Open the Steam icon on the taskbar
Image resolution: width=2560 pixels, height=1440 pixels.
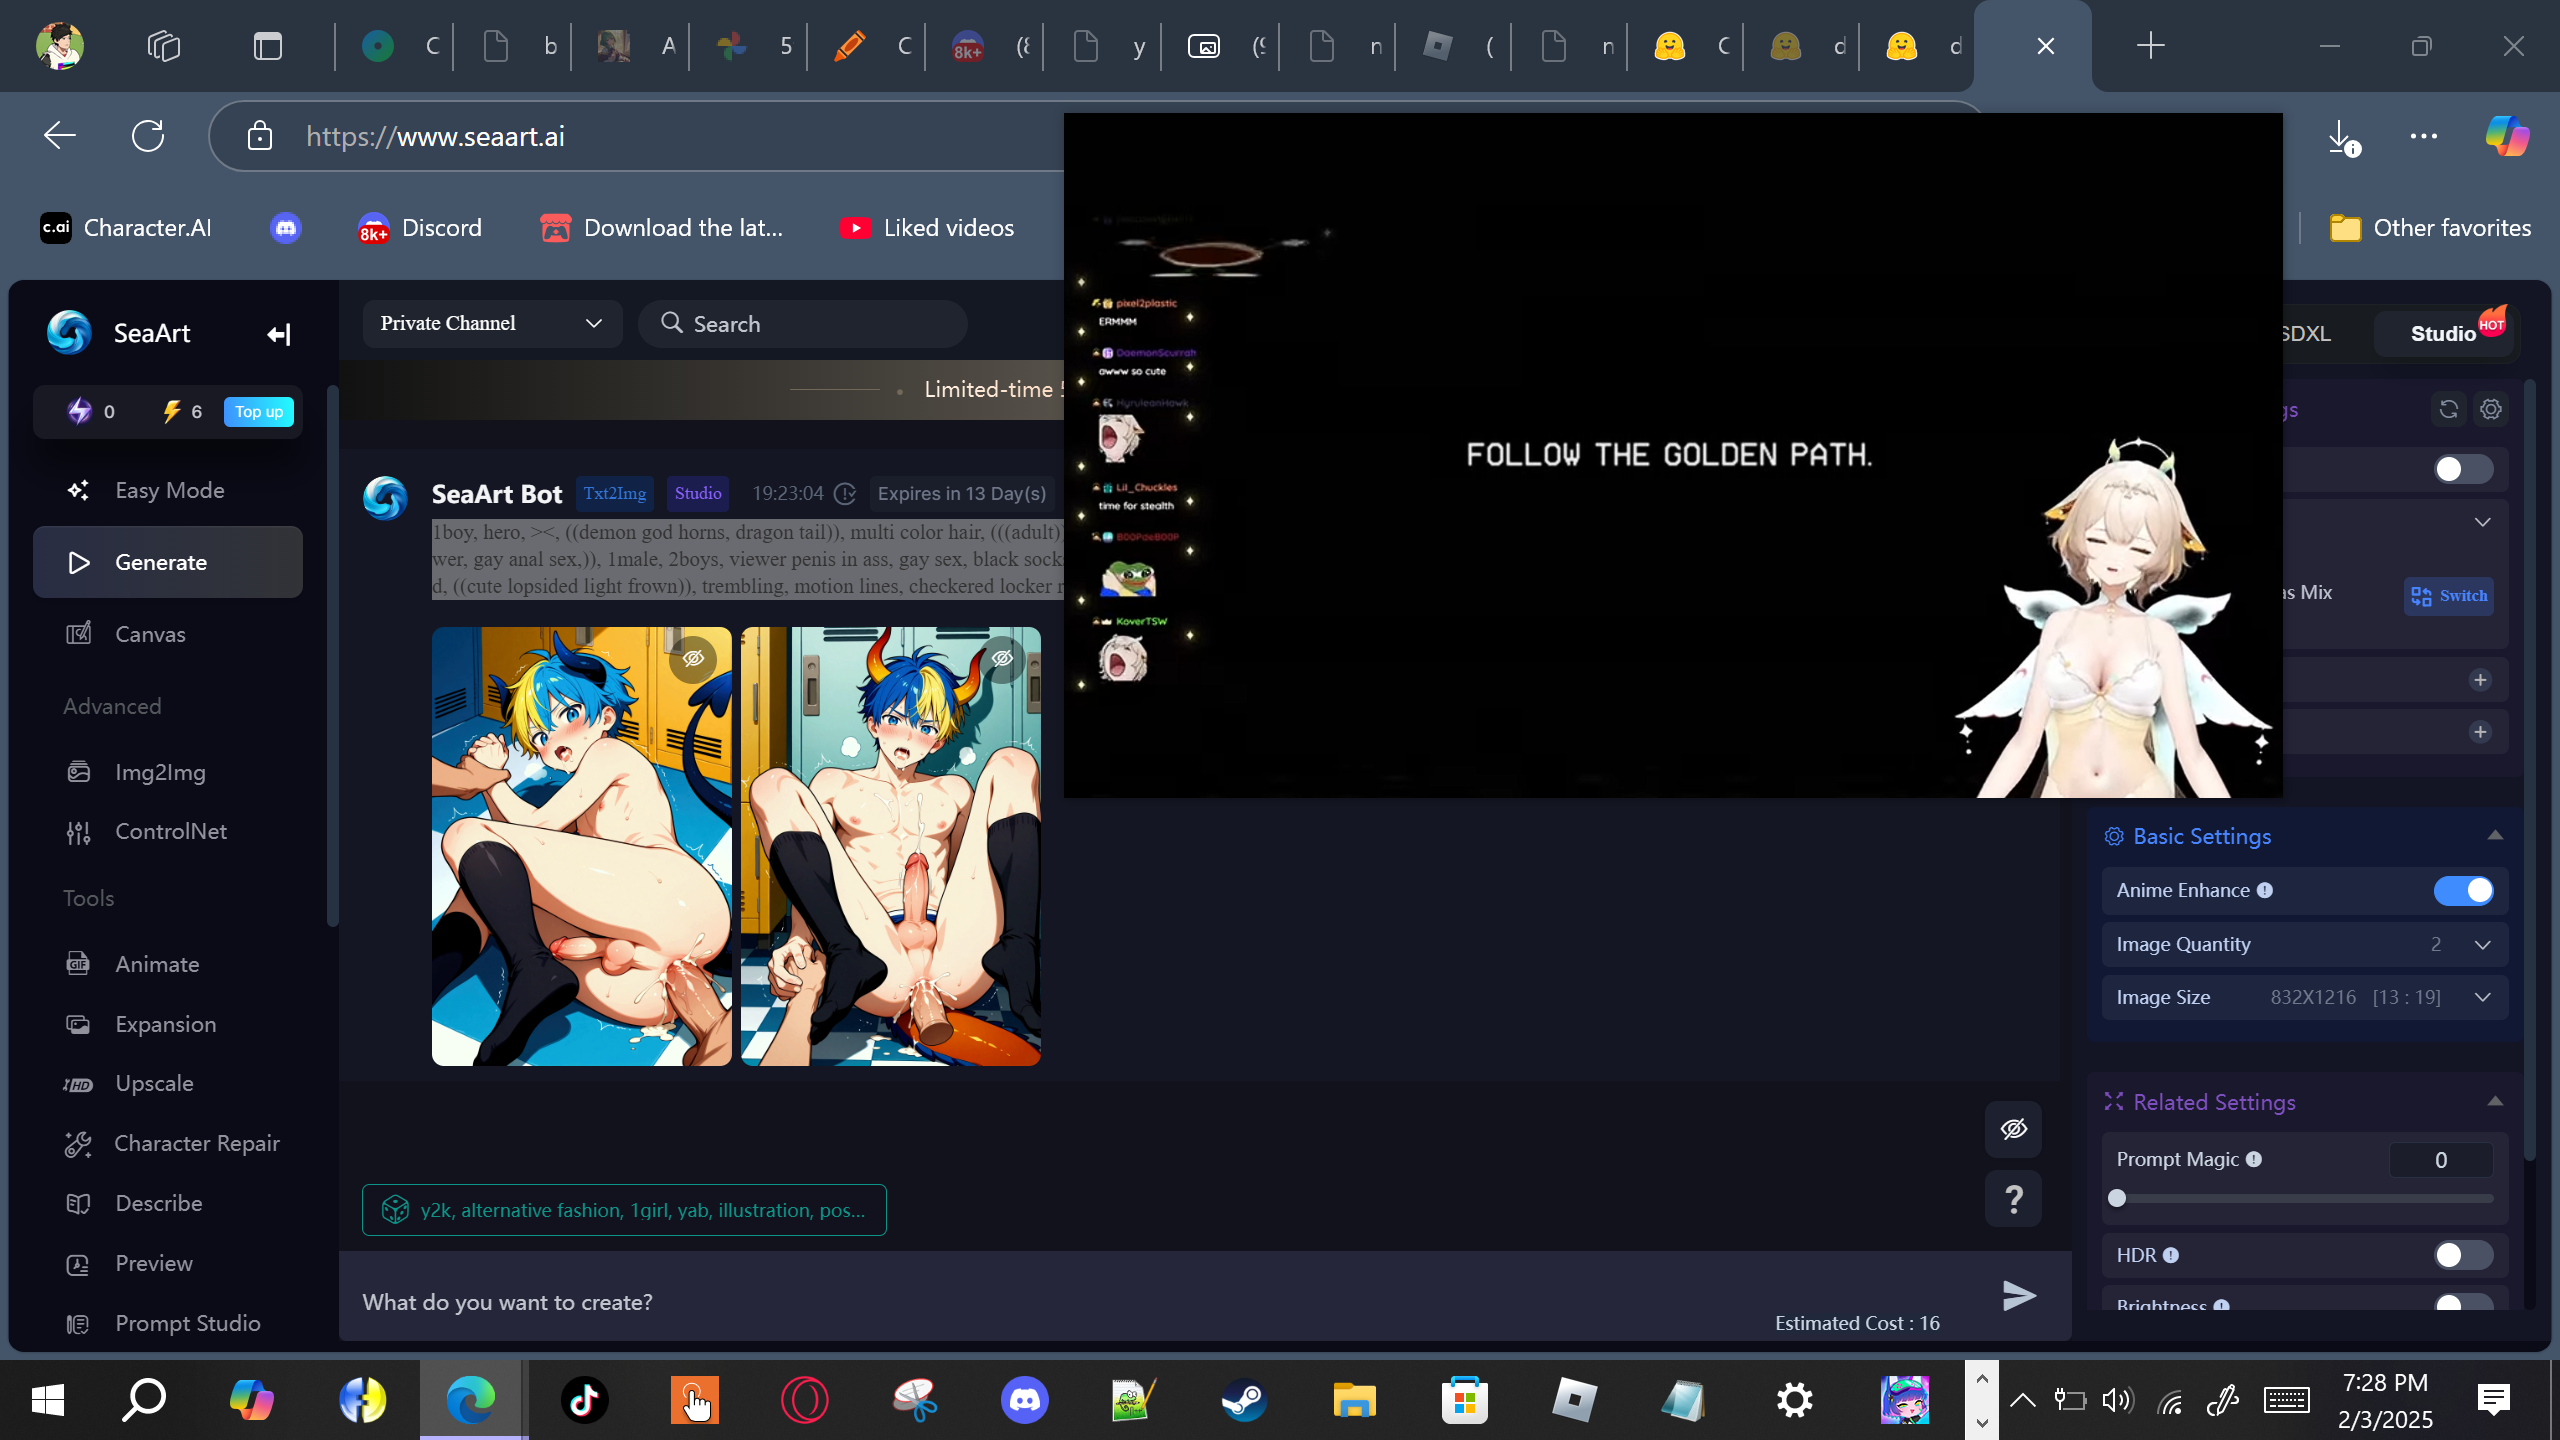tap(1244, 1400)
